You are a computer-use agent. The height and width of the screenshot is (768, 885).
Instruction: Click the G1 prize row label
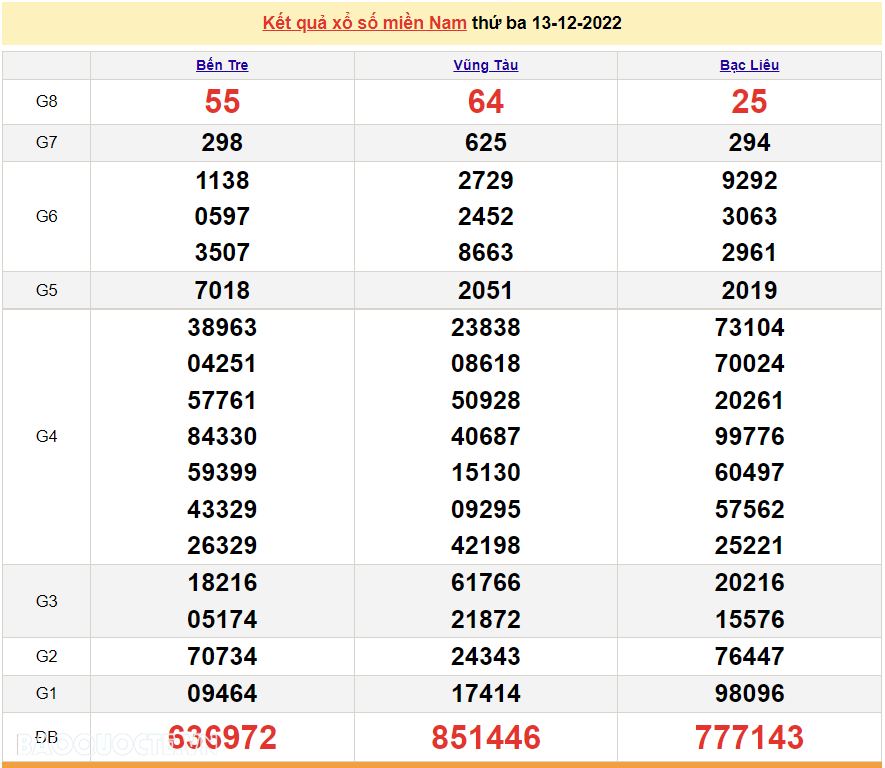46,693
